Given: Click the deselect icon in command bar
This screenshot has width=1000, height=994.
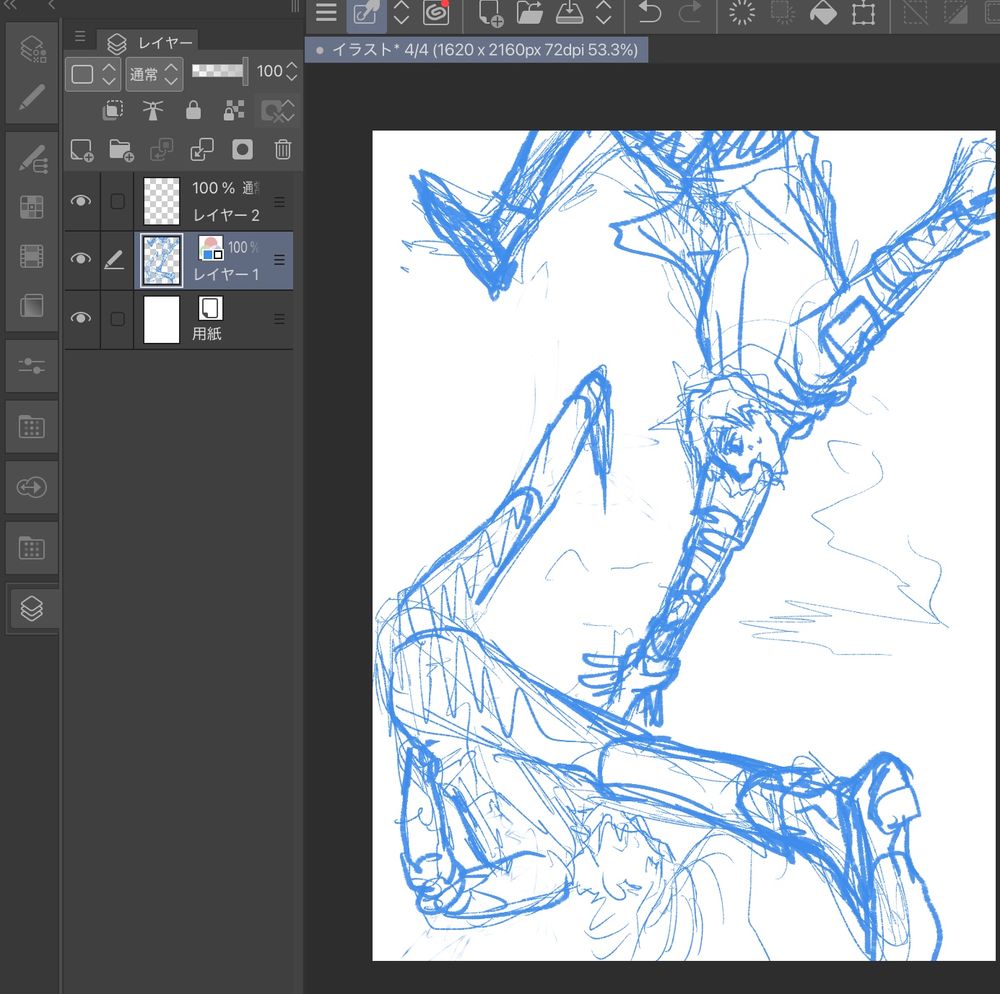Looking at the screenshot, I should point(915,12).
